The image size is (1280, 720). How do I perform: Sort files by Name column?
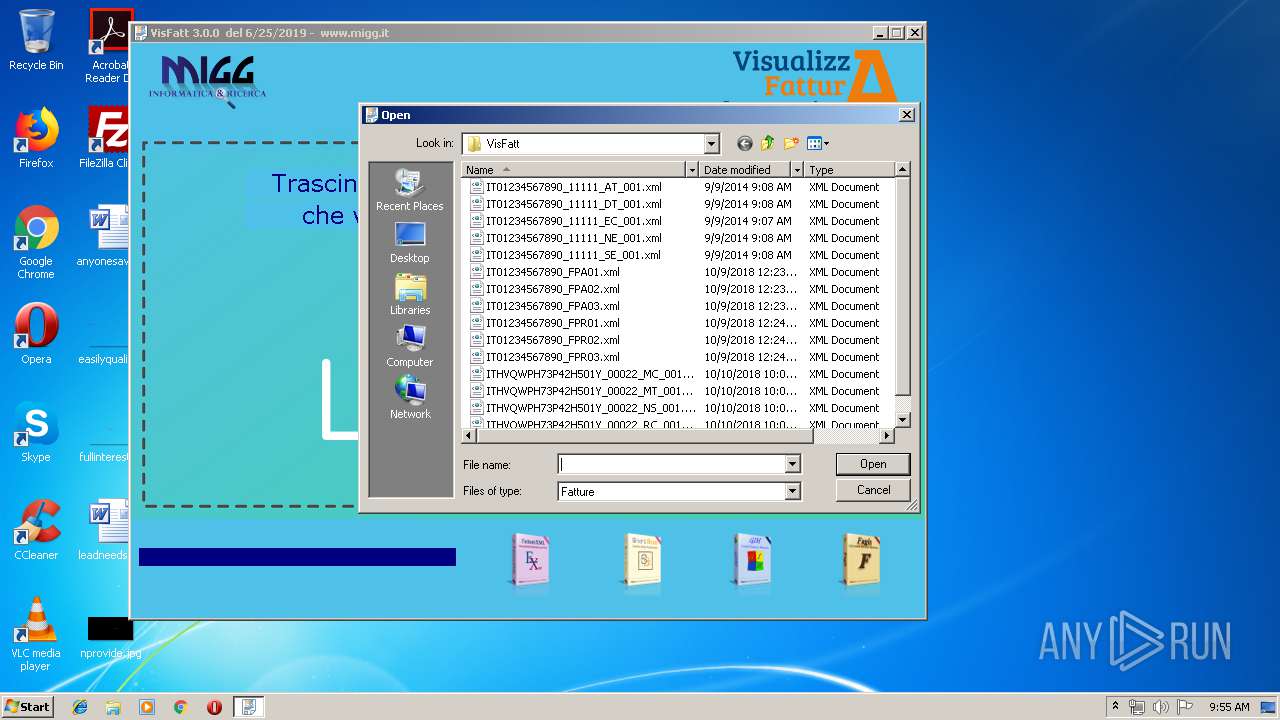[x=574, y=170]
